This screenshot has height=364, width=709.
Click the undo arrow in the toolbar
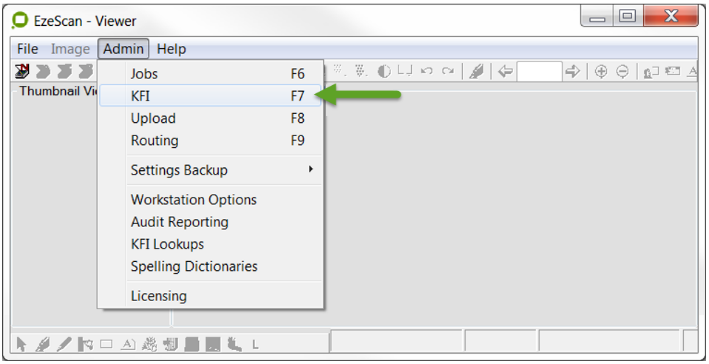click(x=426, y=71)
